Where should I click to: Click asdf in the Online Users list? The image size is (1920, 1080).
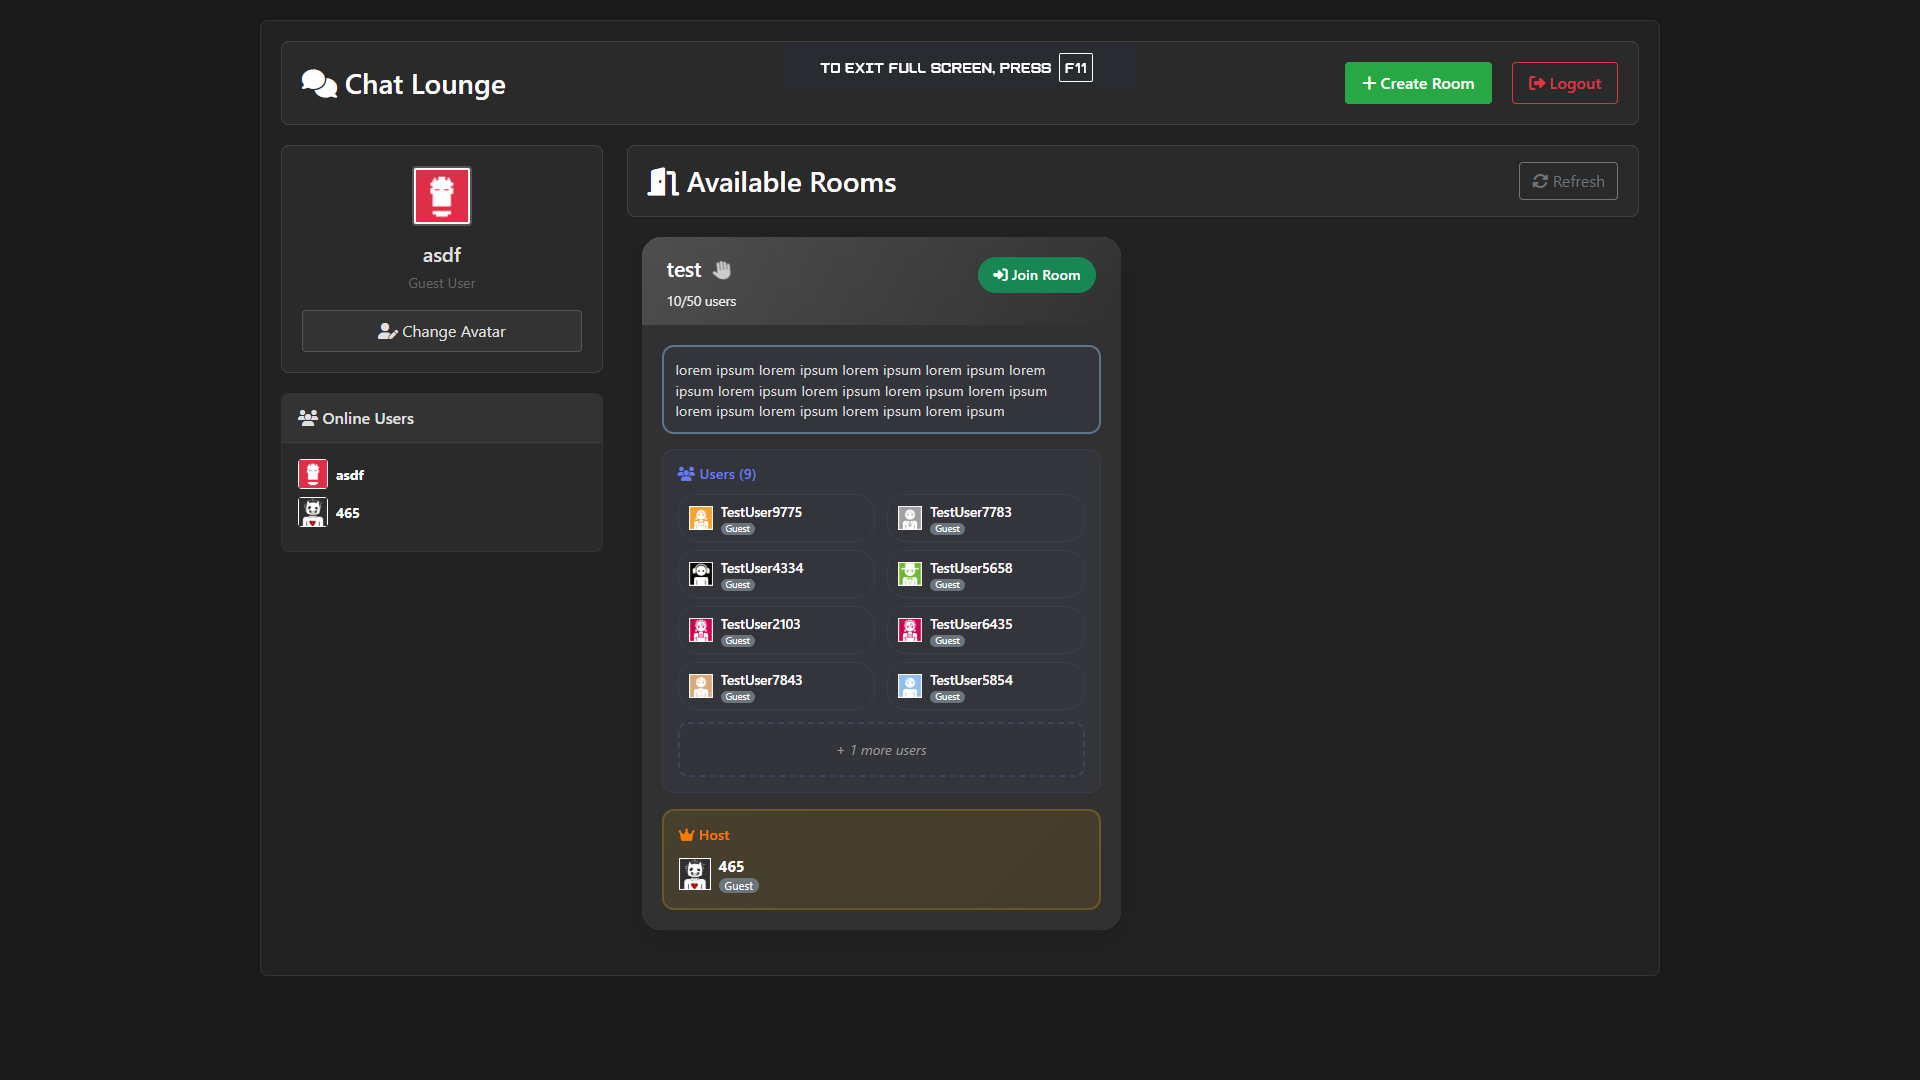pyautogui.click(x=349, y=475)
